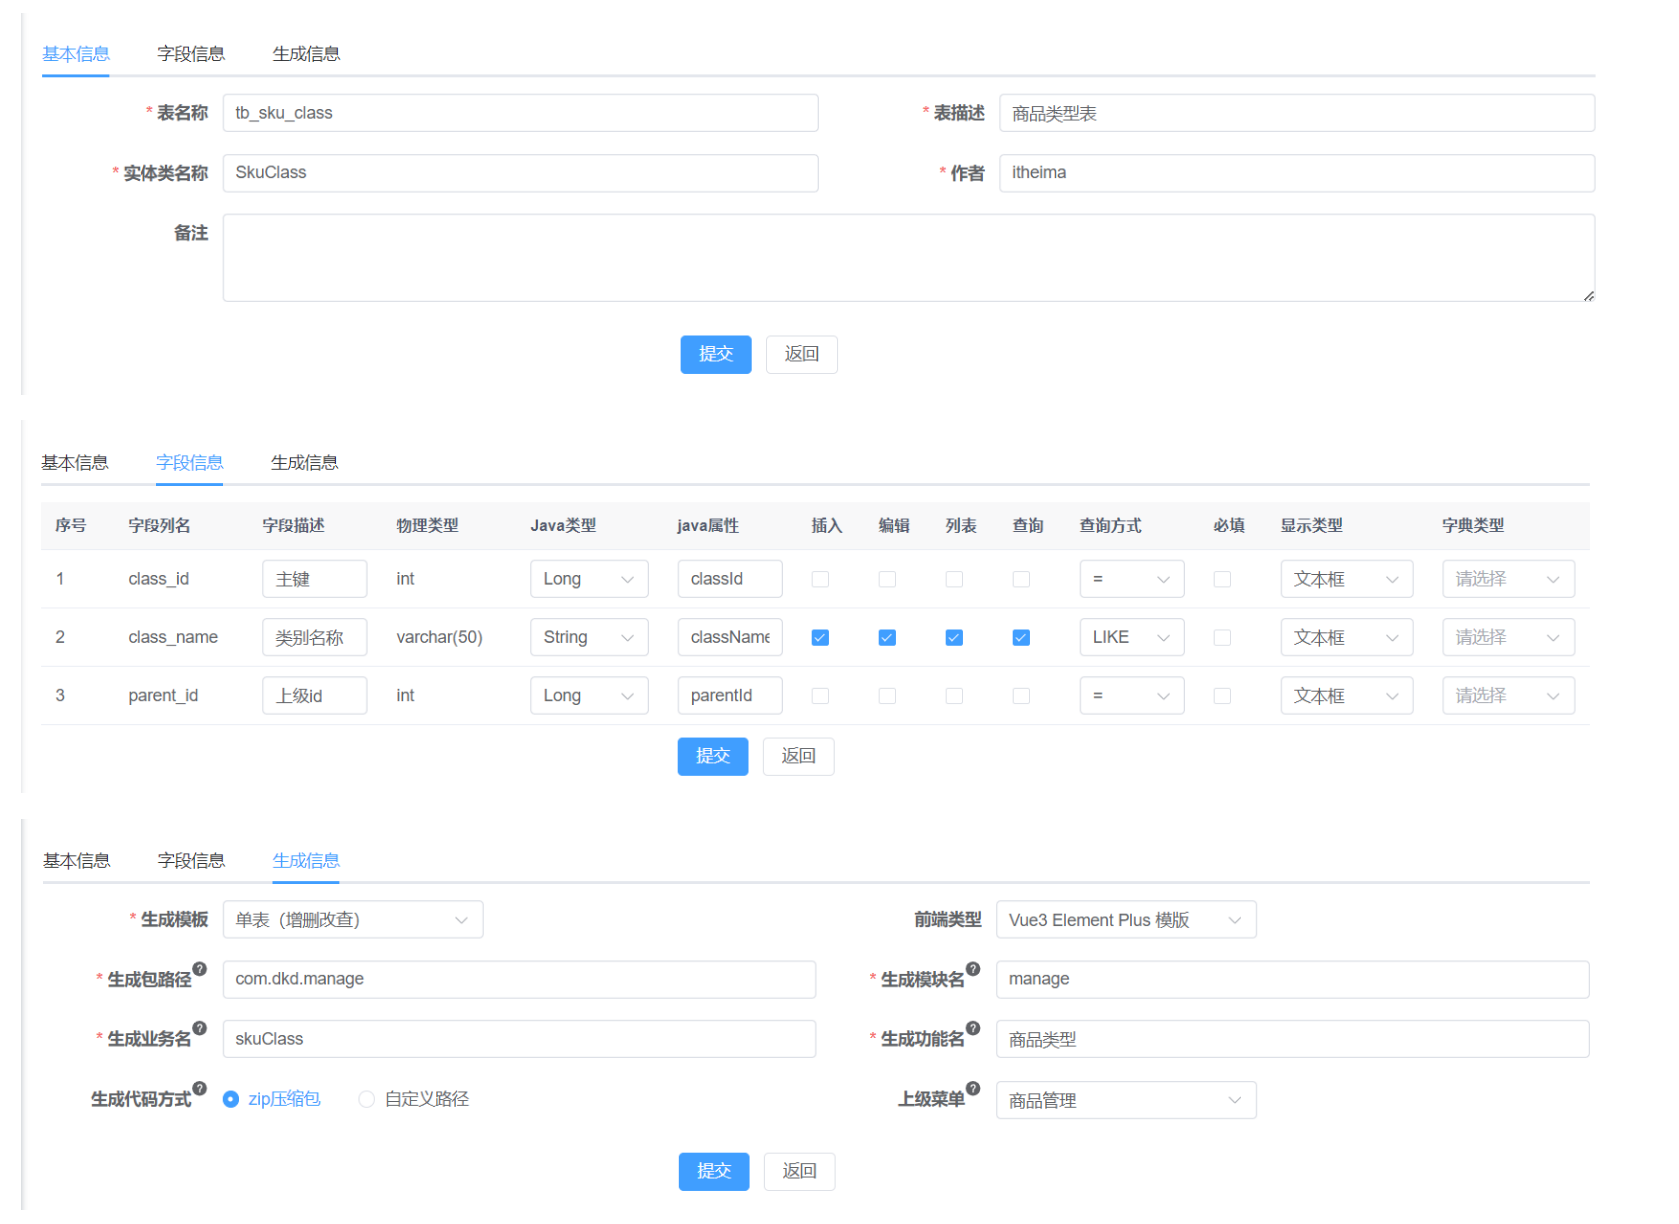Click help icon beside 生成模块名 field

coord(975,967)
